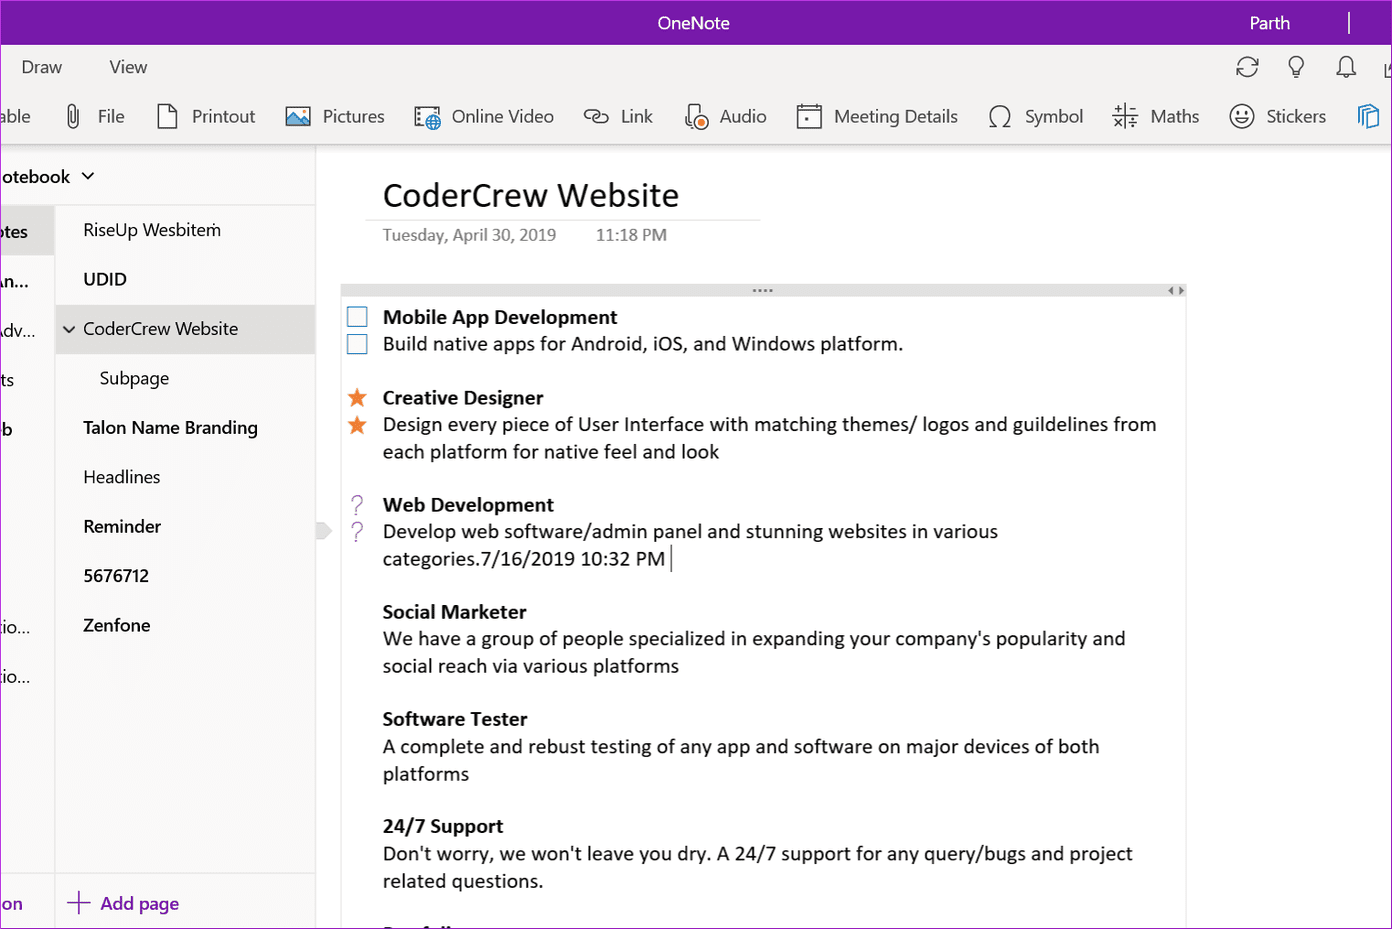Click the Symbol omega icon

tap(999, 117)
